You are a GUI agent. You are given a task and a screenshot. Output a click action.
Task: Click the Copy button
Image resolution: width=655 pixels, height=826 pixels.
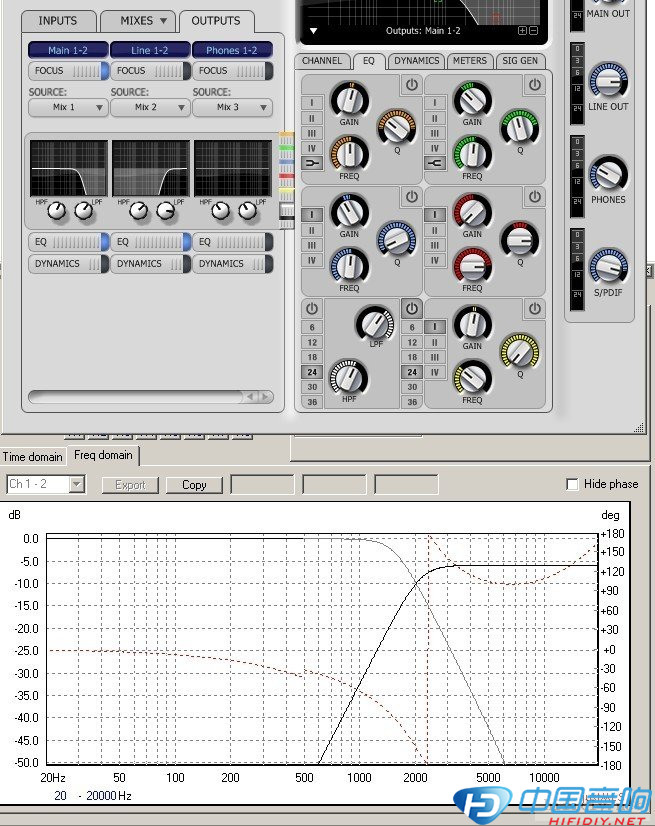pyautogui.click(x=194, y=485)
